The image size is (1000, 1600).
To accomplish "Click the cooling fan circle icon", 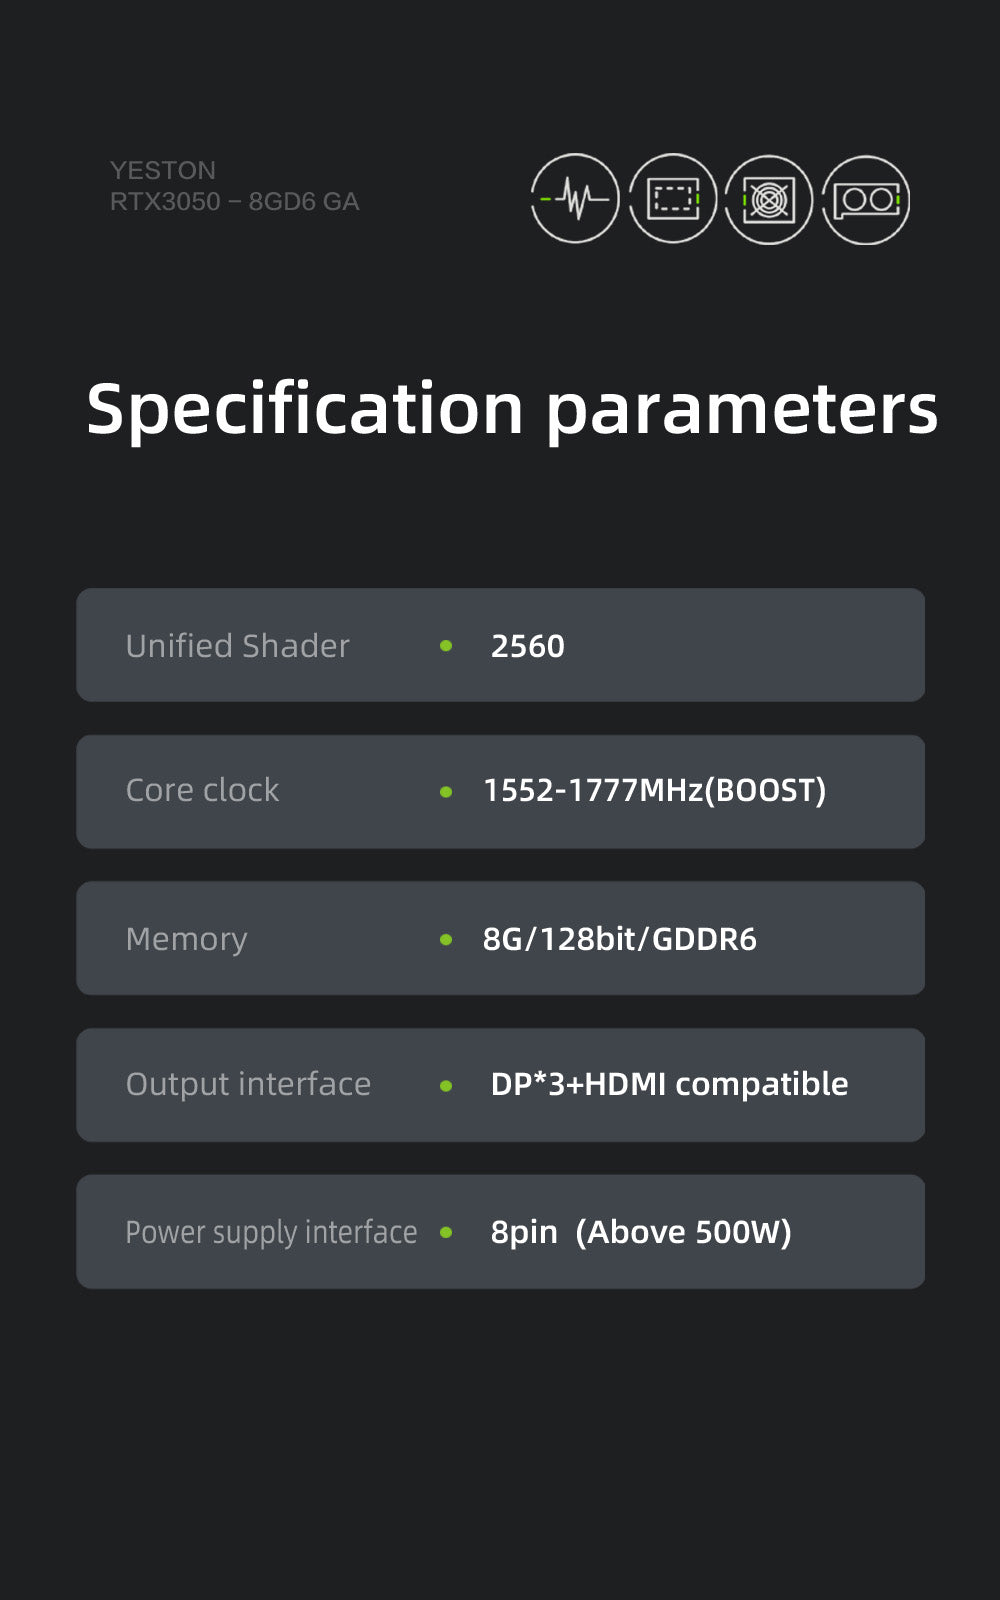I will coord(768,200).
